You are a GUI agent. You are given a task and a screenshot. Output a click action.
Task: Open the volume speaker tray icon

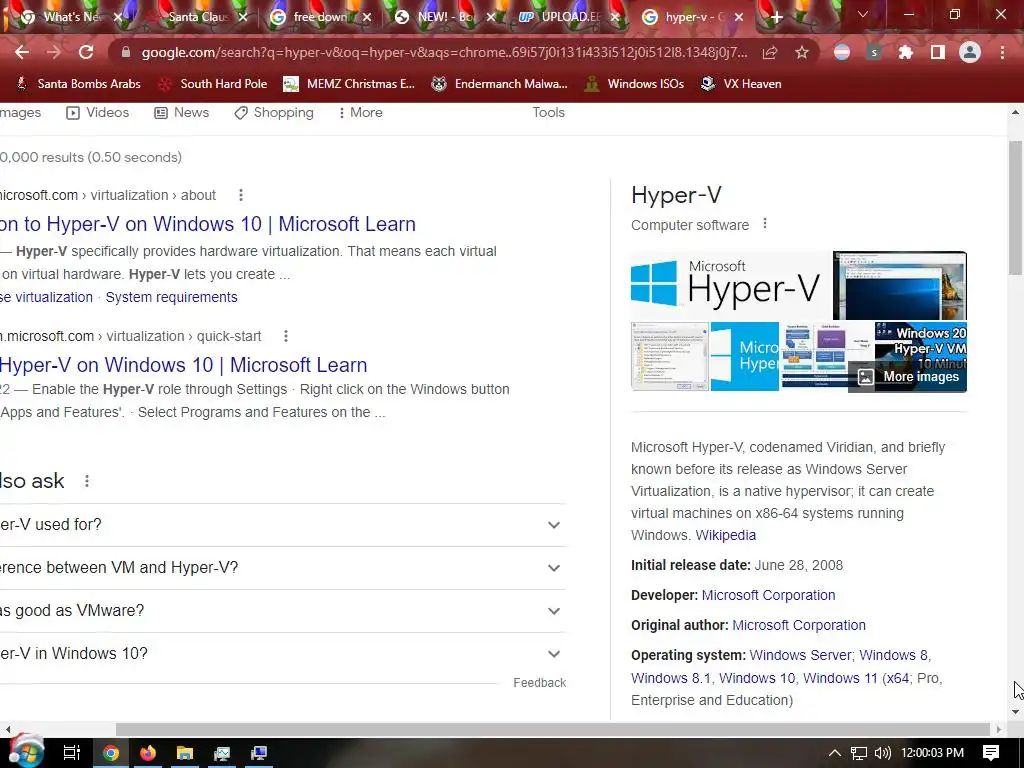click(x=882, y=753)
